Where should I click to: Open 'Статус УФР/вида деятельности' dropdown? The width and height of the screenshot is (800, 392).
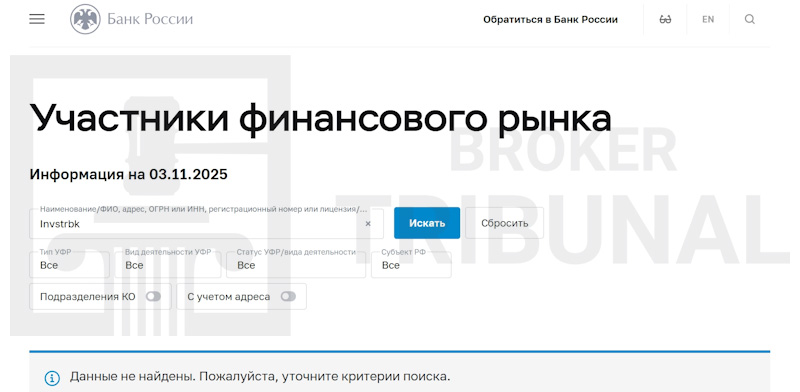(x=296, y=264)
